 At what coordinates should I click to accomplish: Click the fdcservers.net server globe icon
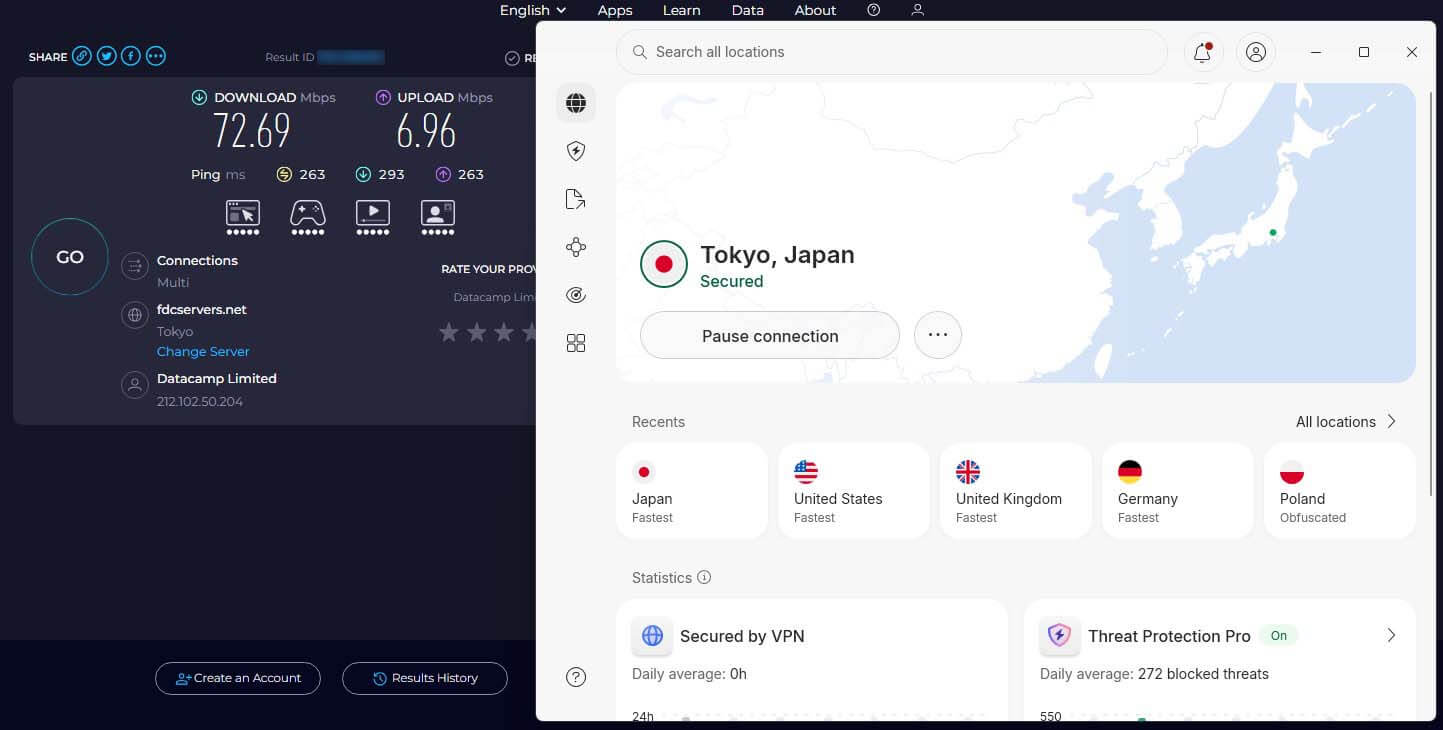(135, 316)
